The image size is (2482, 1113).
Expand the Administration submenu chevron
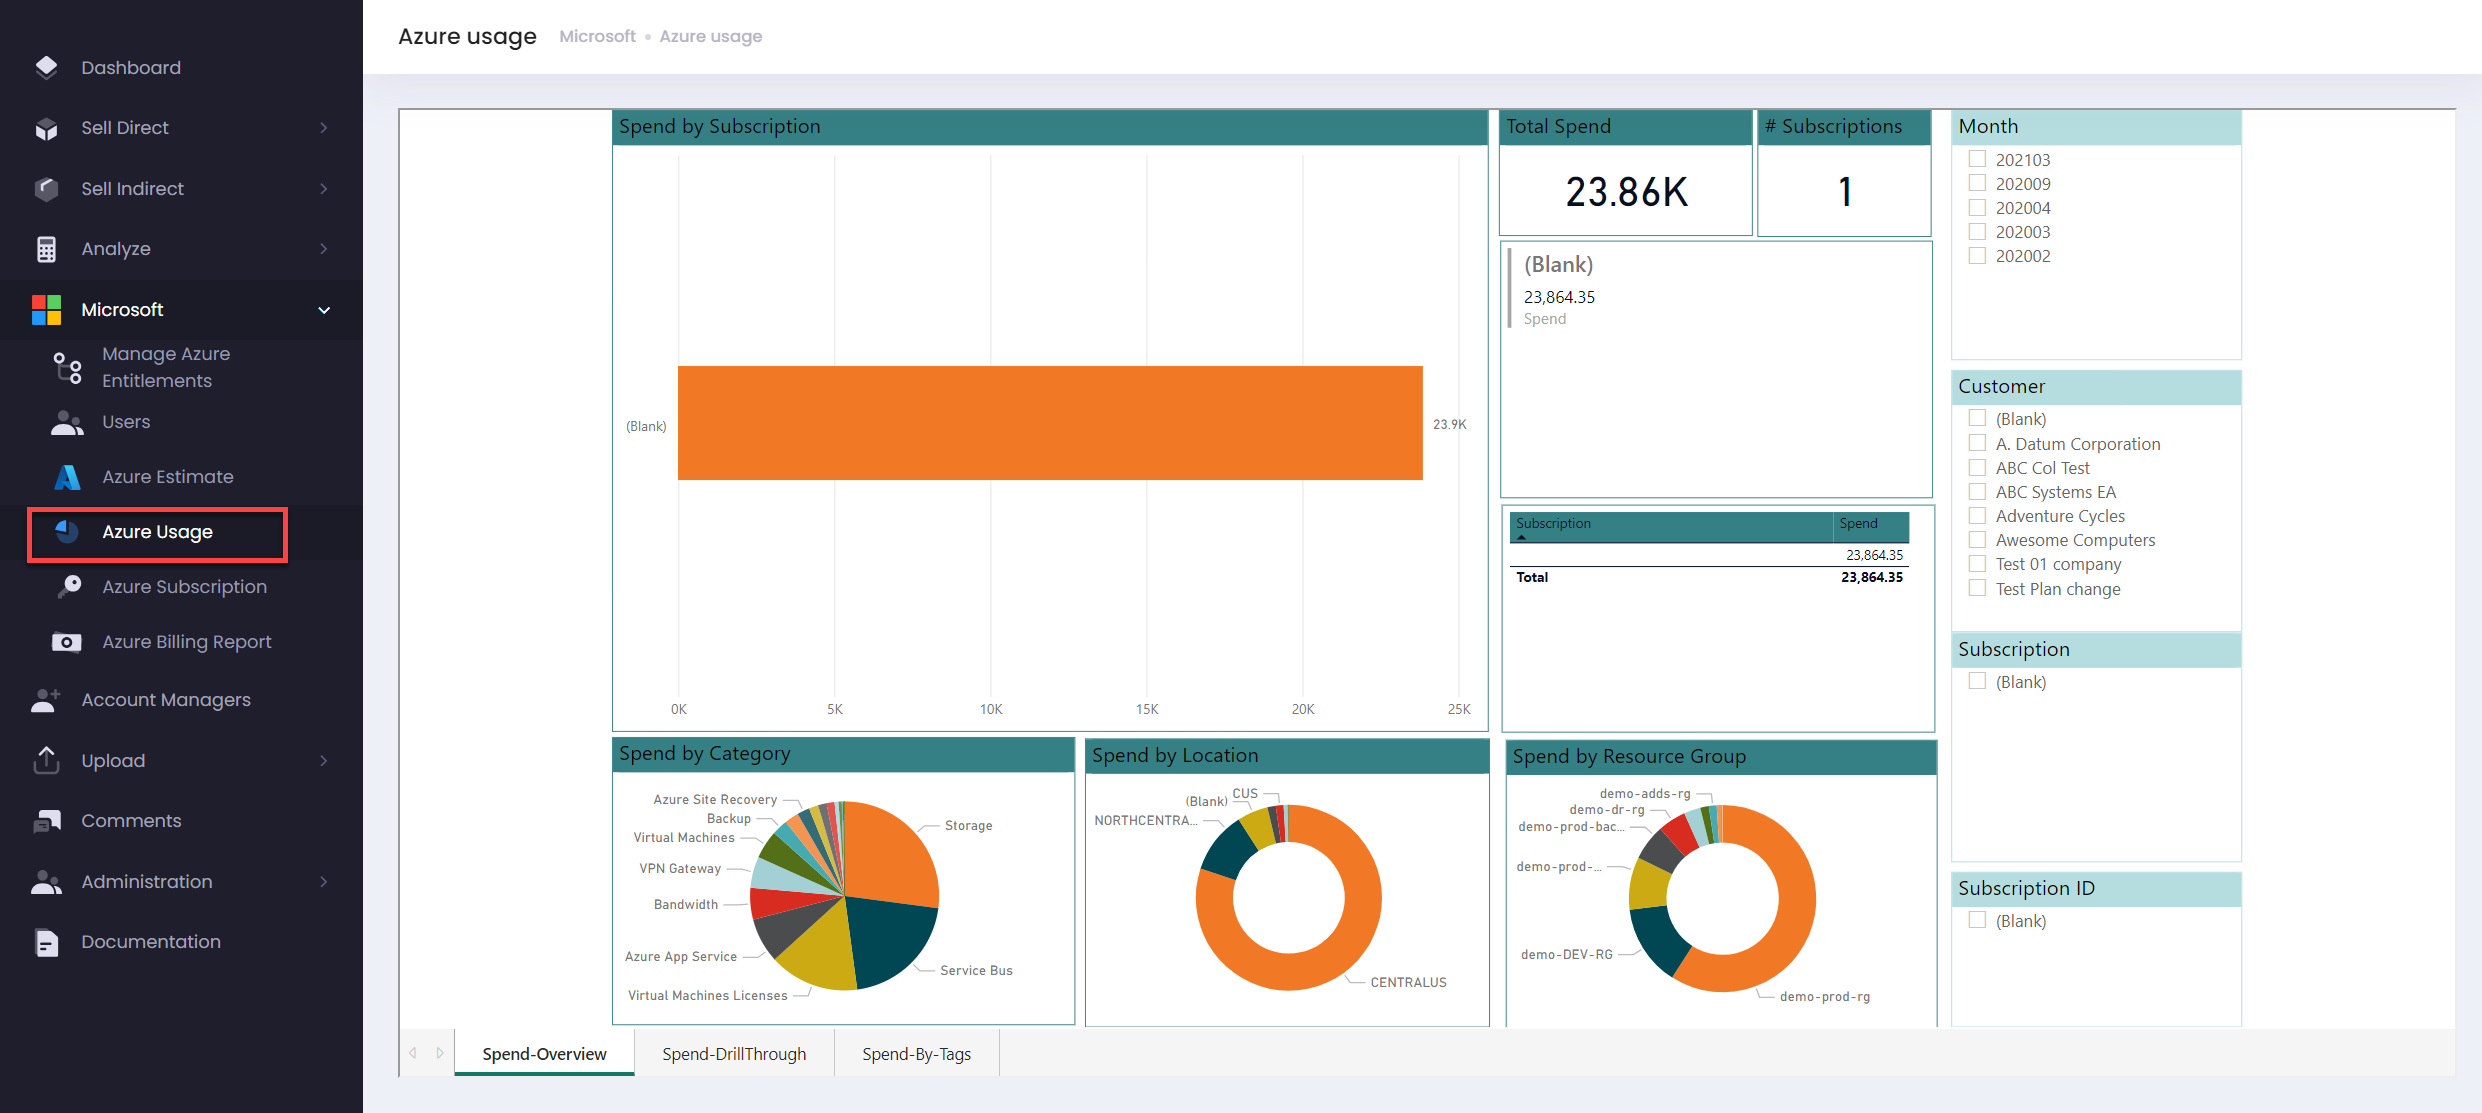pos(324,882)
